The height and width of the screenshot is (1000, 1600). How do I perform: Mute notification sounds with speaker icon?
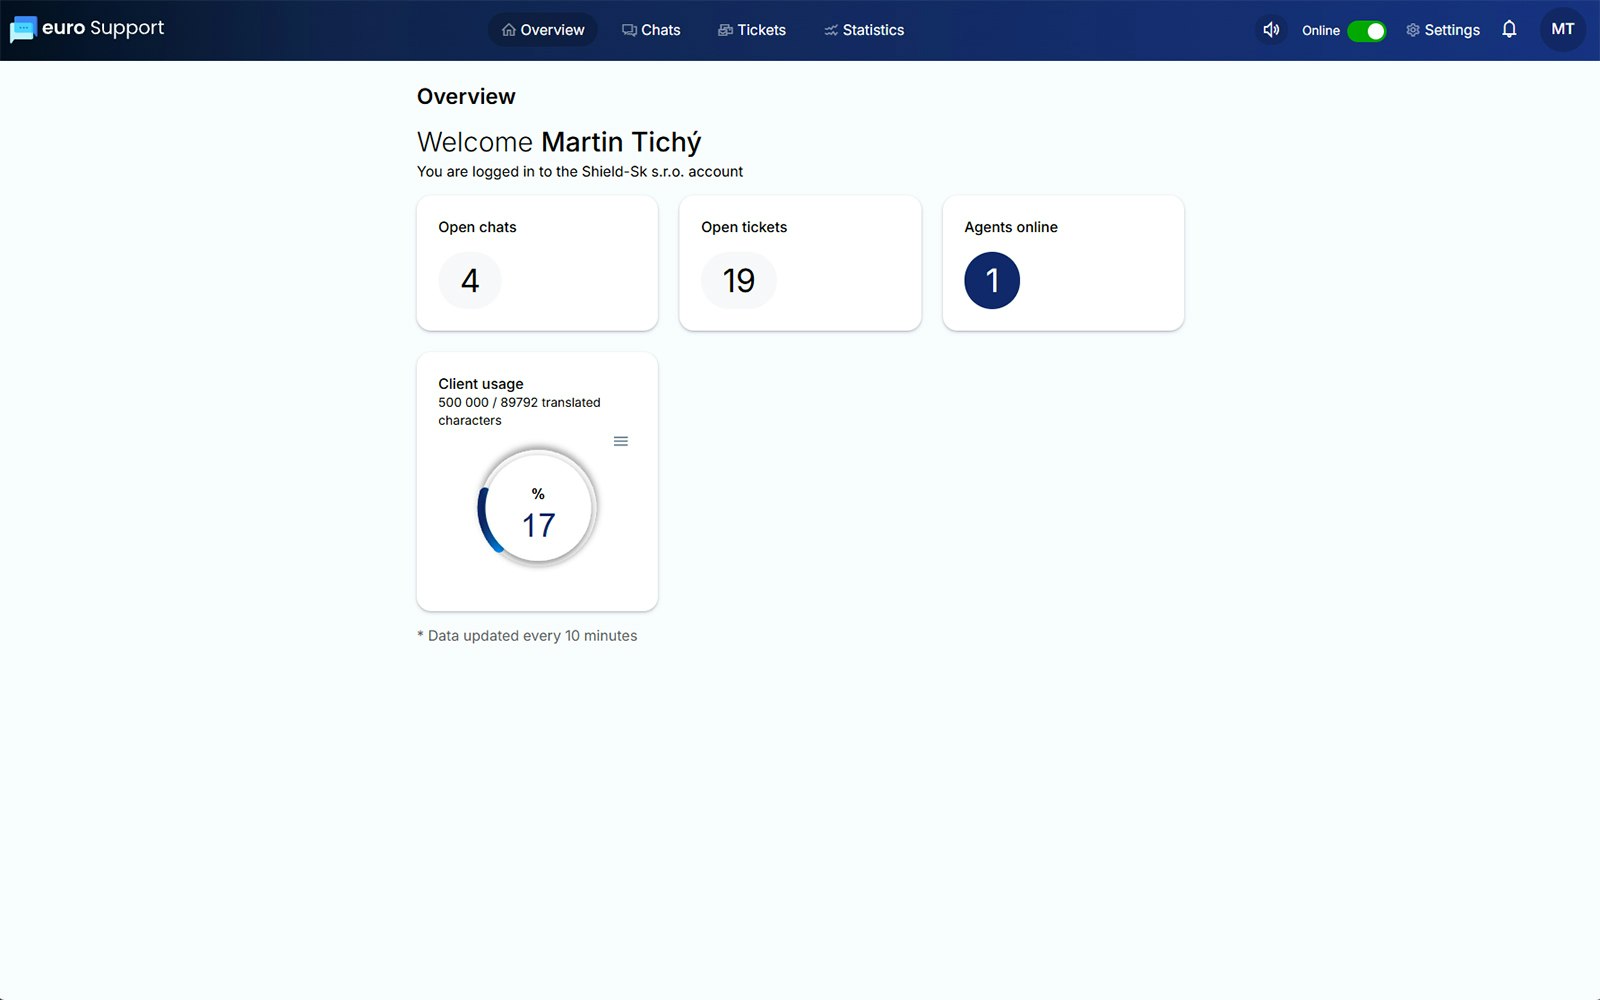click(1271, 30)
